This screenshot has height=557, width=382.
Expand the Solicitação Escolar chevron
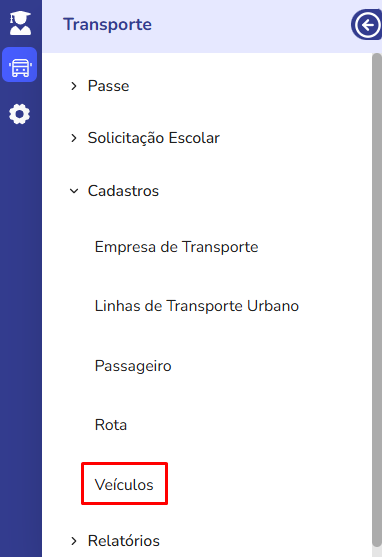[x=74, y=138]
